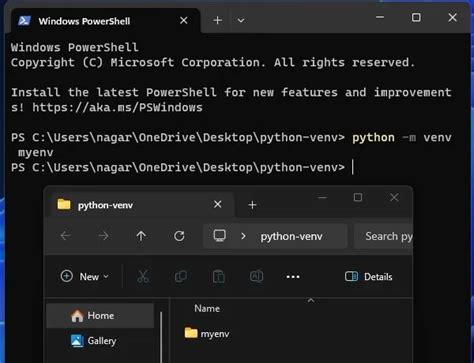Select the Windows PowerShell tab
Viewport: 474px width, 363px height.
tap(105, 21)
